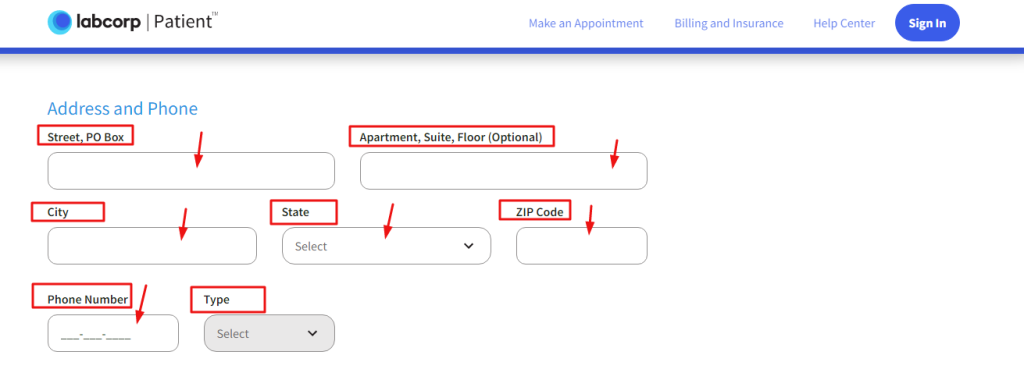Focus the ZIP Code input box
The height and width of the screenshot is (387, 1024).
582,246
